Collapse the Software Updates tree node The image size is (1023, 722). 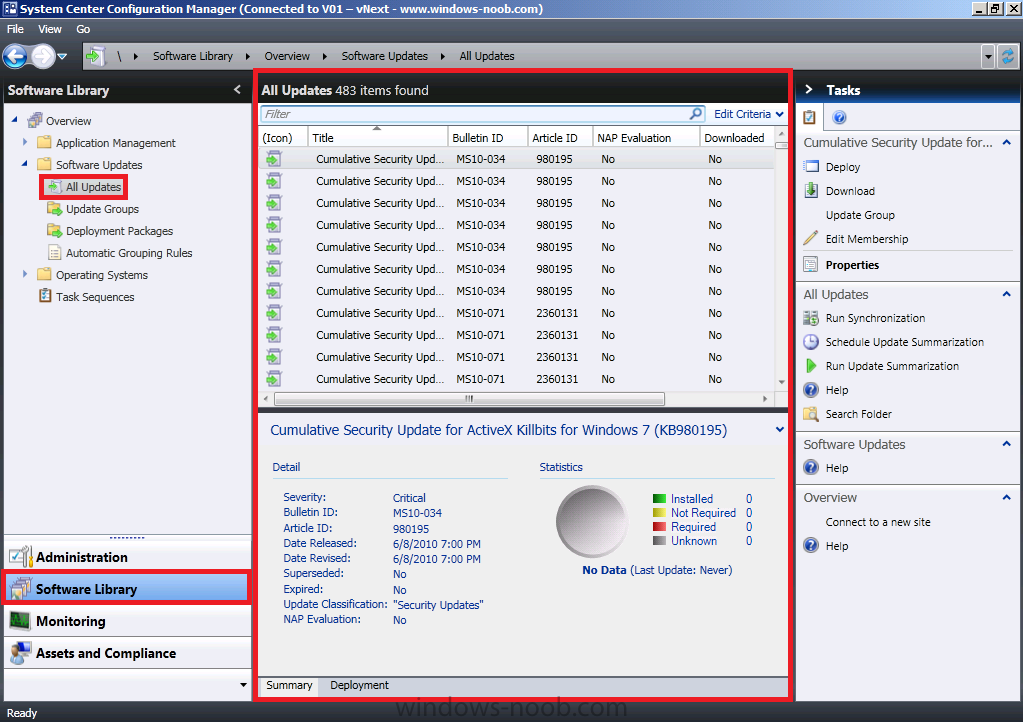tap(25, 164)
